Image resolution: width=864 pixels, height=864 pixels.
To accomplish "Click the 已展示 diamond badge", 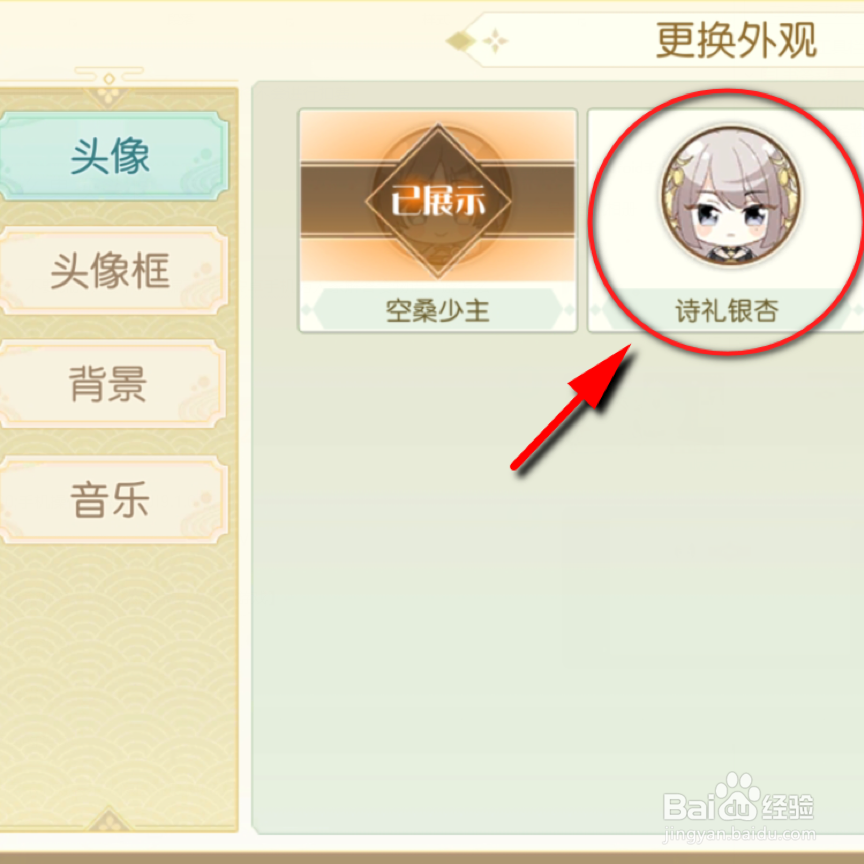I will pos(438,201).
